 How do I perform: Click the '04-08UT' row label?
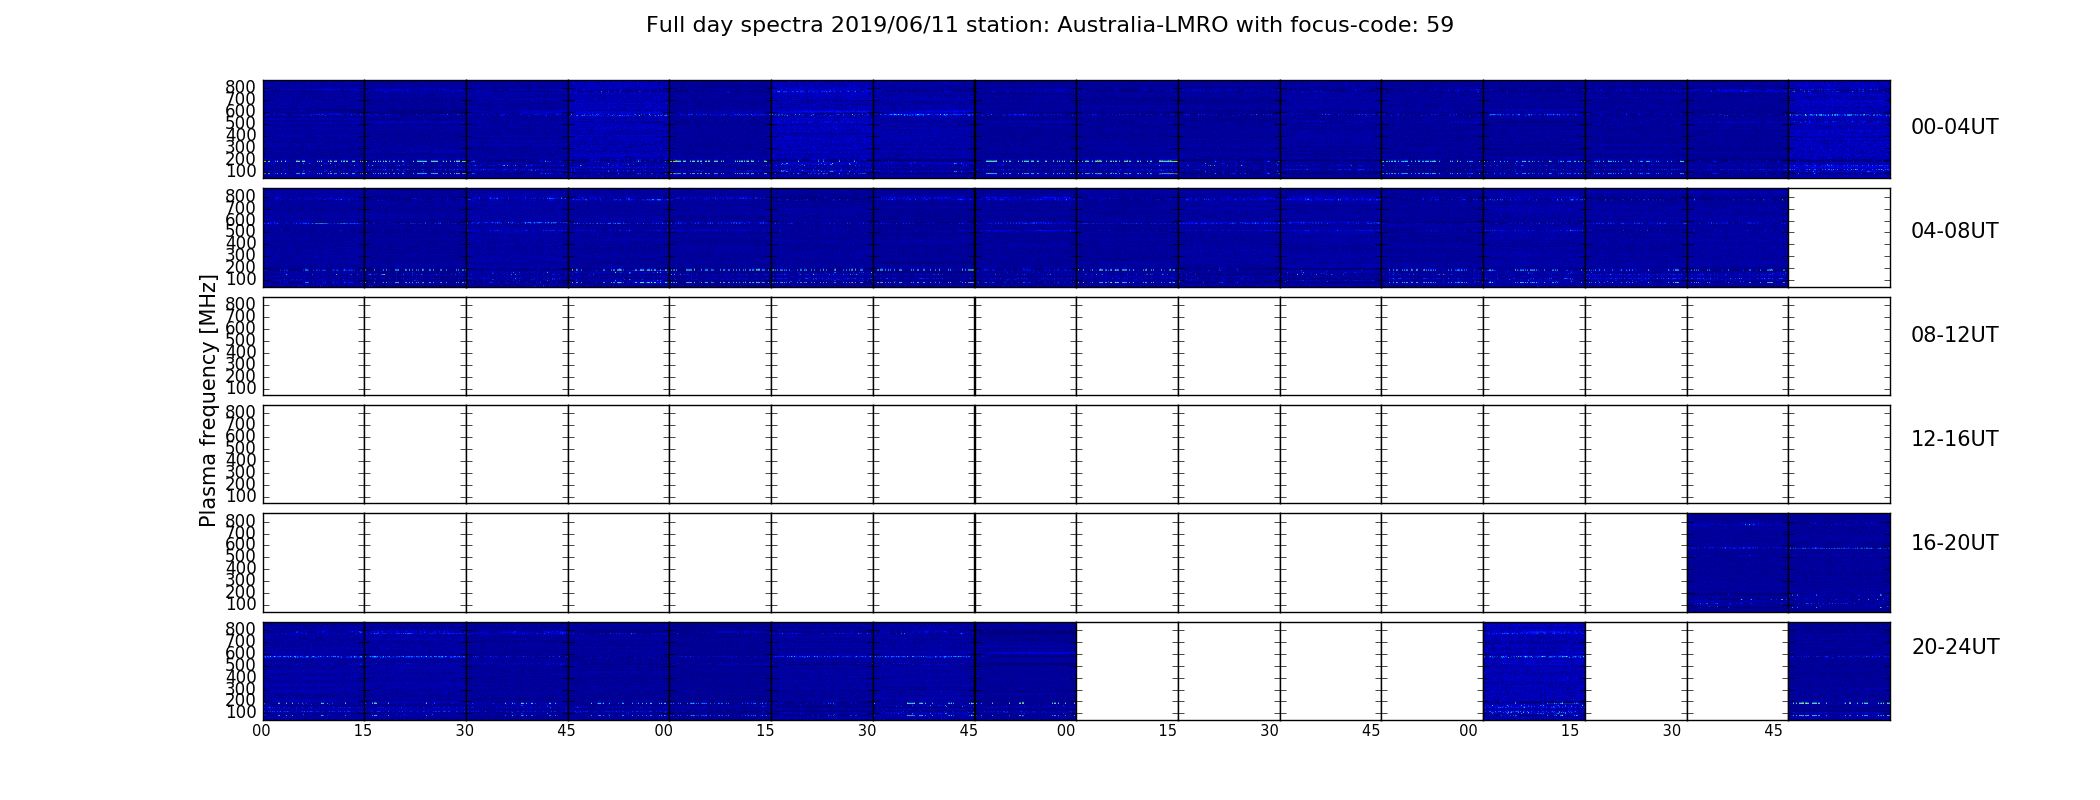pos(1954,231)
